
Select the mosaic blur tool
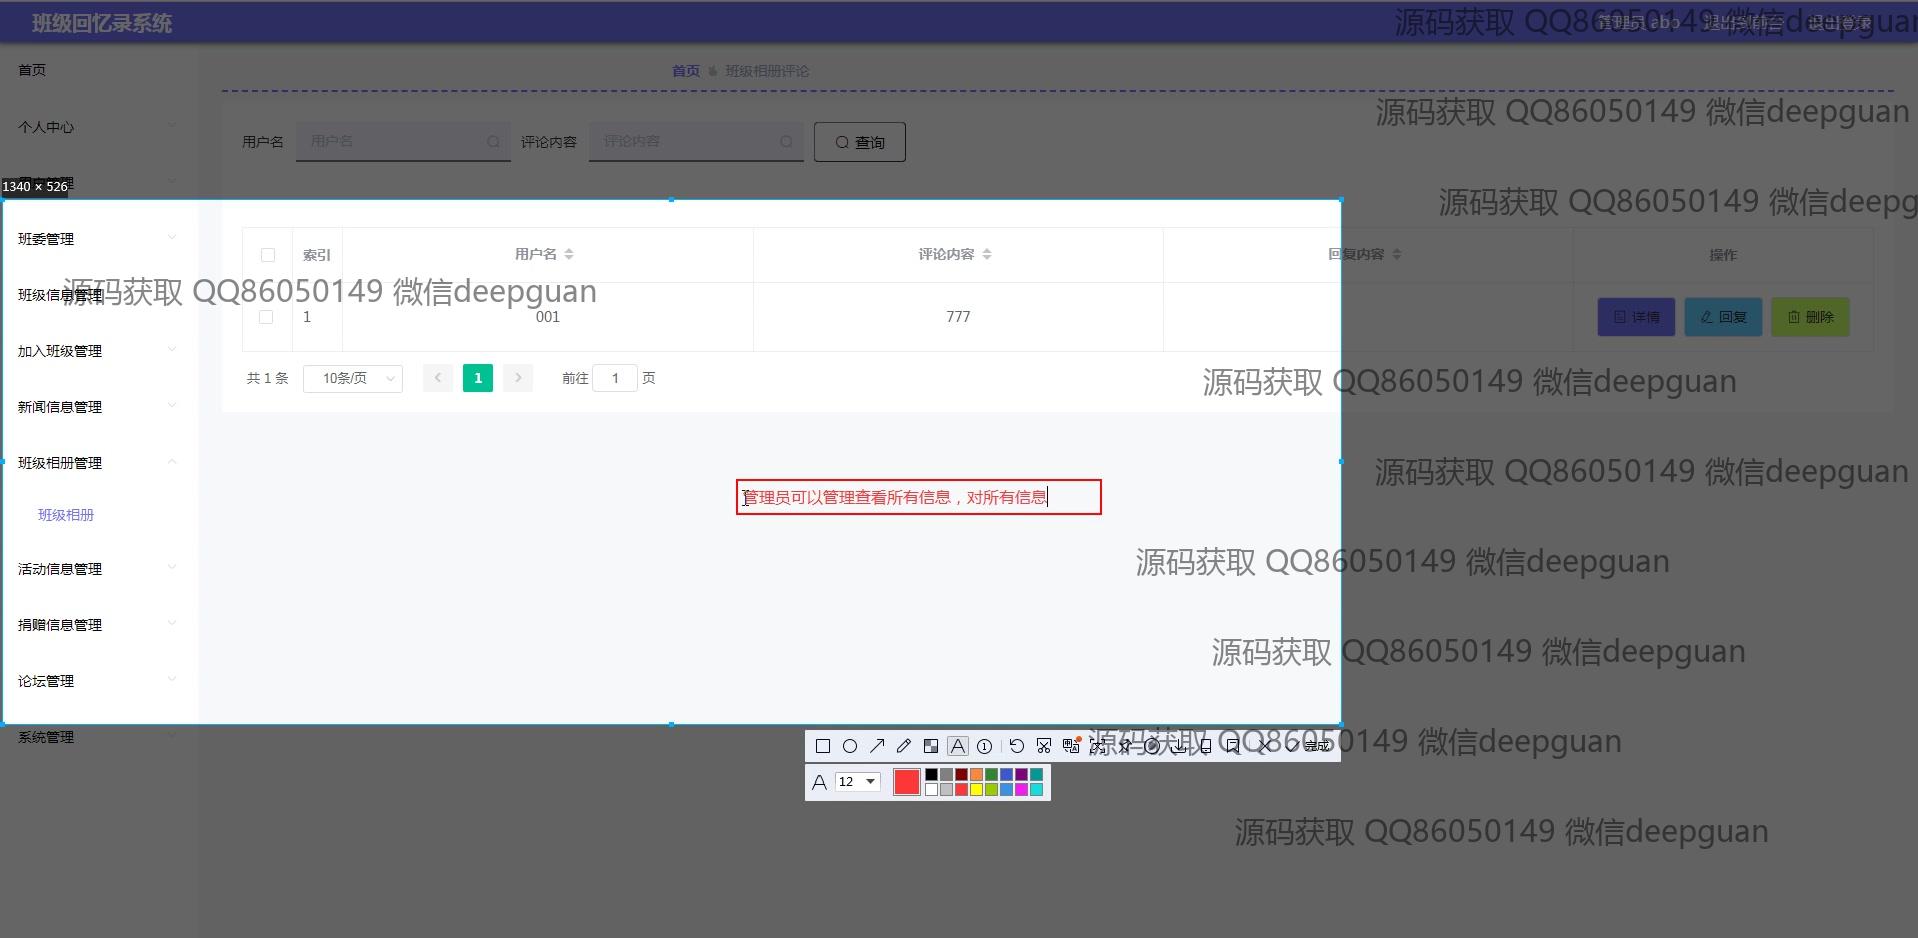[931, 746]
